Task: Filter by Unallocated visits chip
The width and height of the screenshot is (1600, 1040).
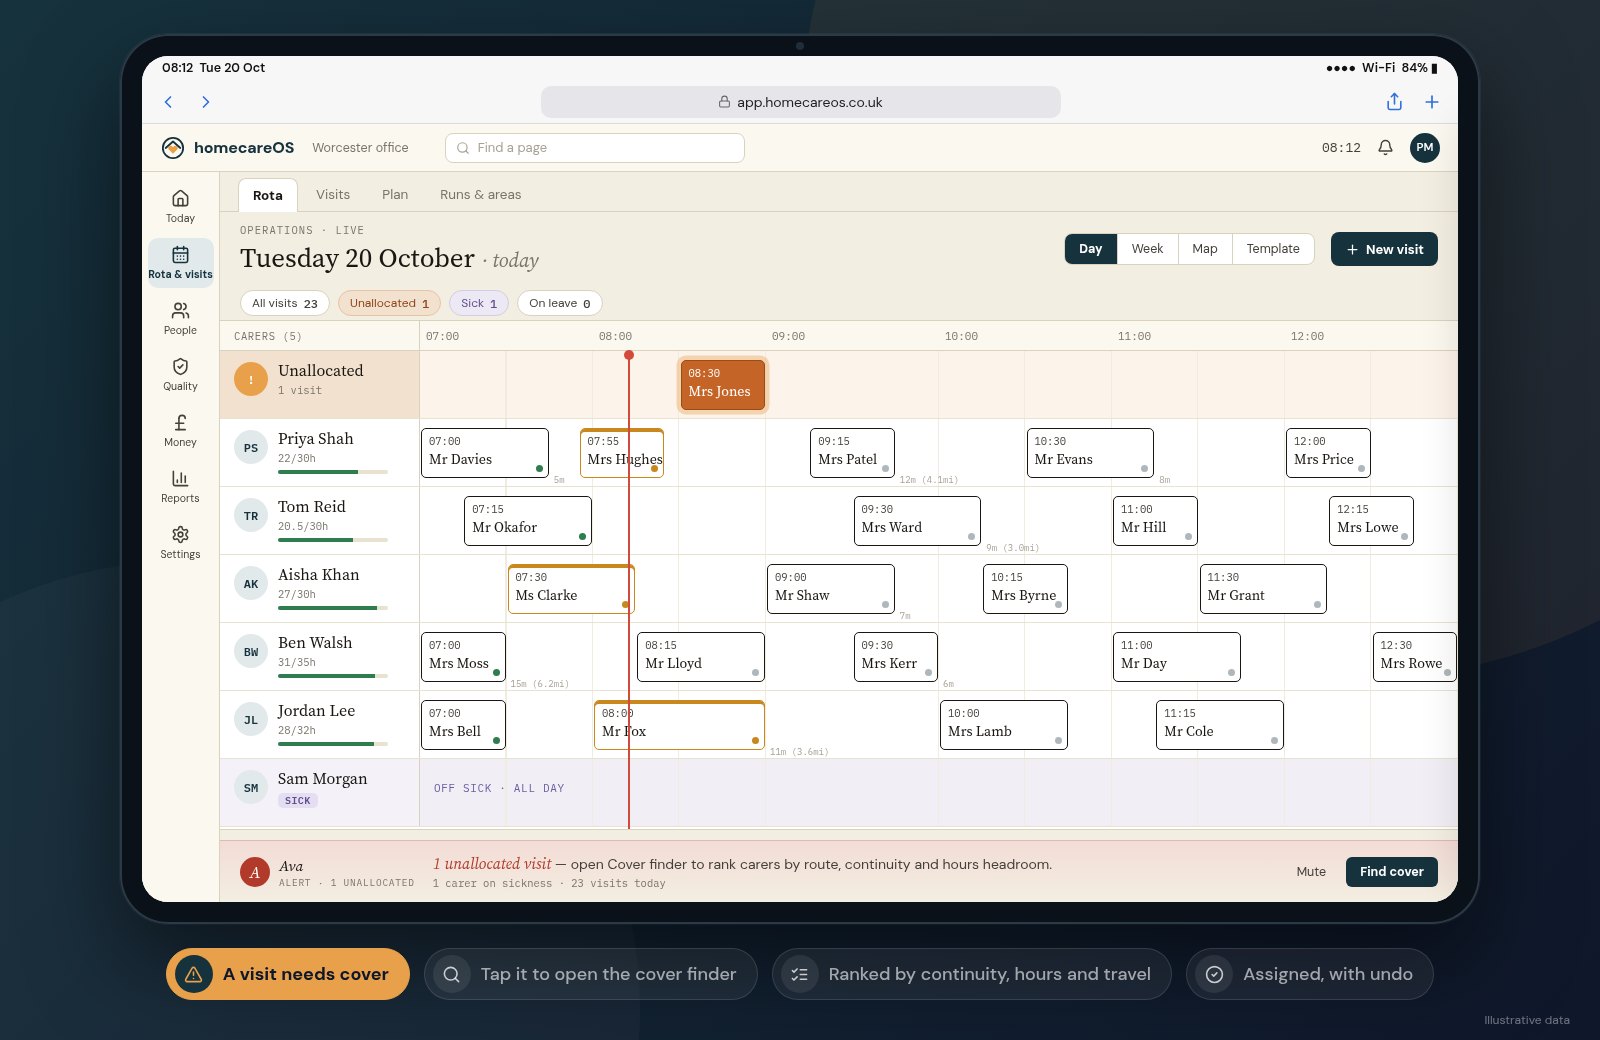Action: (x=389, y=303)
